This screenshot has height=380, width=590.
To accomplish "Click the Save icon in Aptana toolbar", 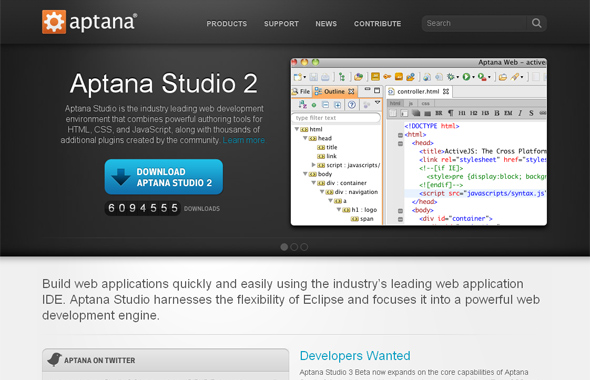I will click(313, 77).
